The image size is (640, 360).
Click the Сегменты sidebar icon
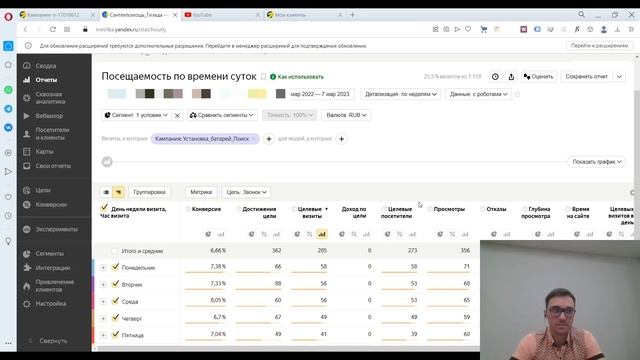(27, 253)
